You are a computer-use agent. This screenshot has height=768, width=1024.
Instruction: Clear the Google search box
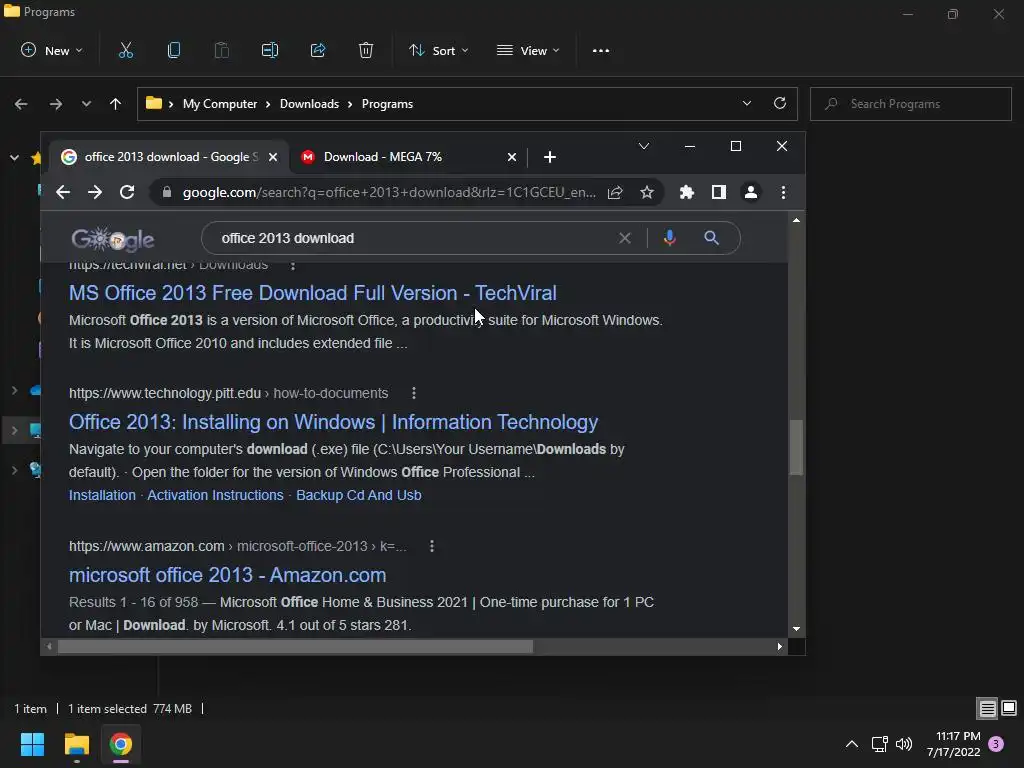[x=625, y=238]
